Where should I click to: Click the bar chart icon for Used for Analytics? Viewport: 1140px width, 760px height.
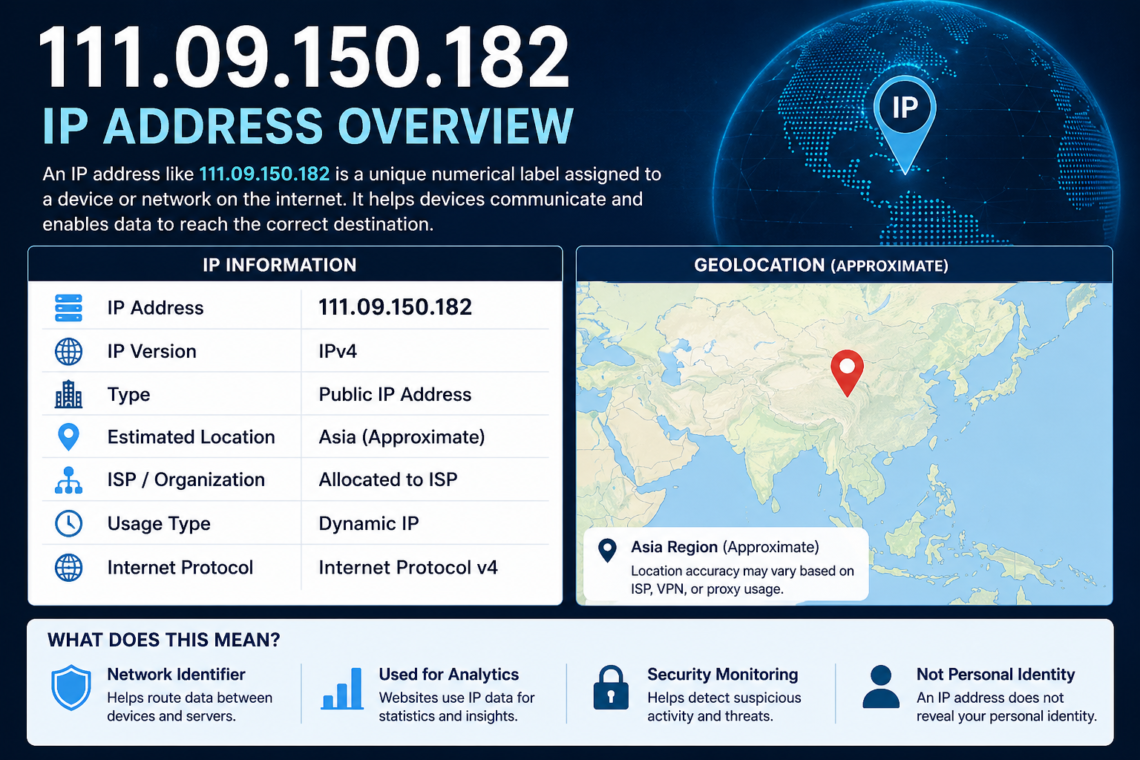342,688
